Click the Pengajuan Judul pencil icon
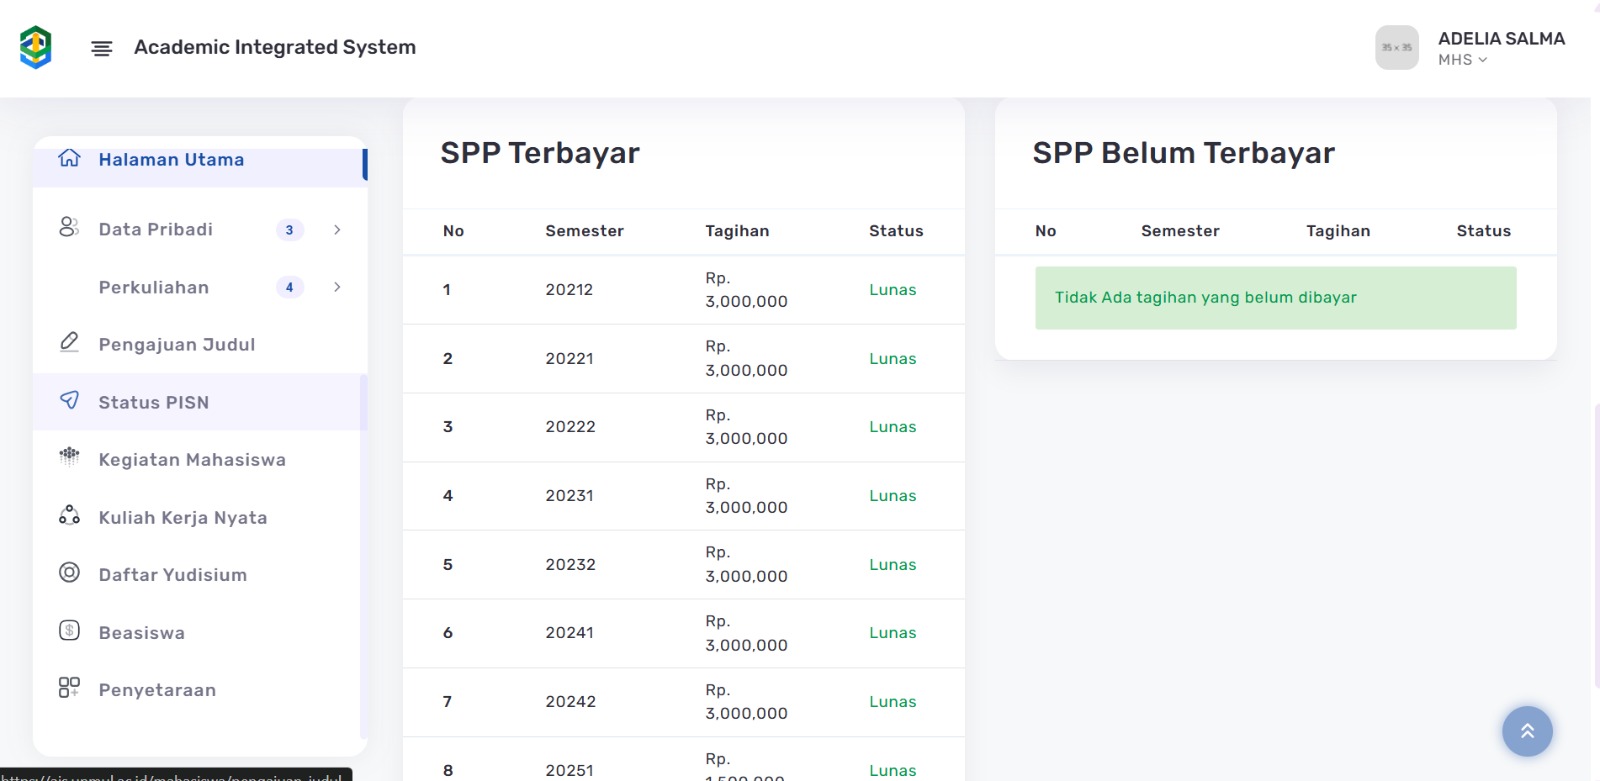Image resolution: width=1600 pixels, height=781 pixels. click(x=69, y=343)
